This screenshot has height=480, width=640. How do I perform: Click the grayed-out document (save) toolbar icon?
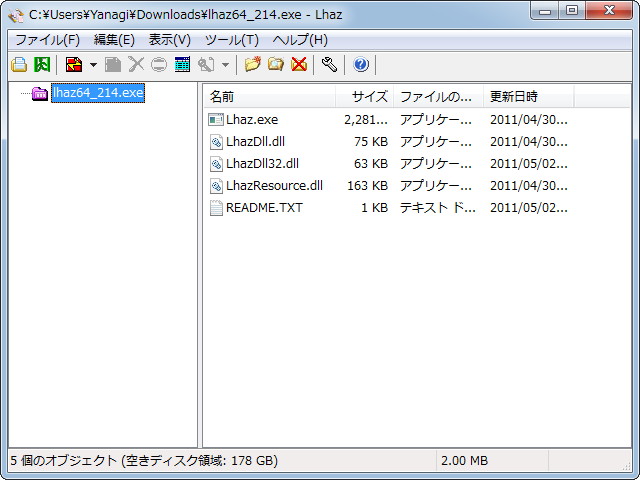[x=113, y=64]
